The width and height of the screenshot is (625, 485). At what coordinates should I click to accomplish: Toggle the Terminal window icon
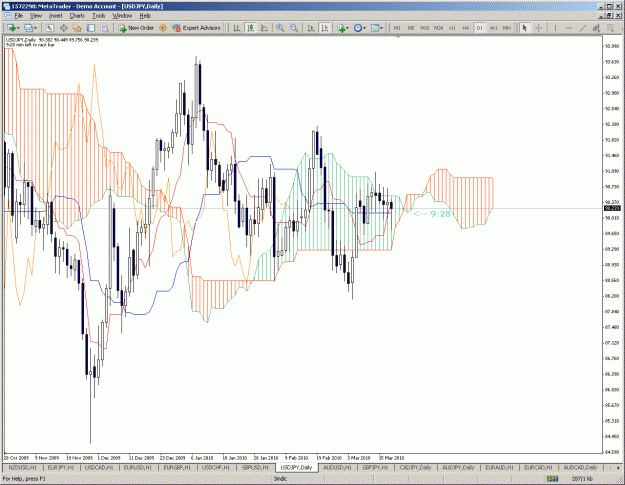(91, 28)
